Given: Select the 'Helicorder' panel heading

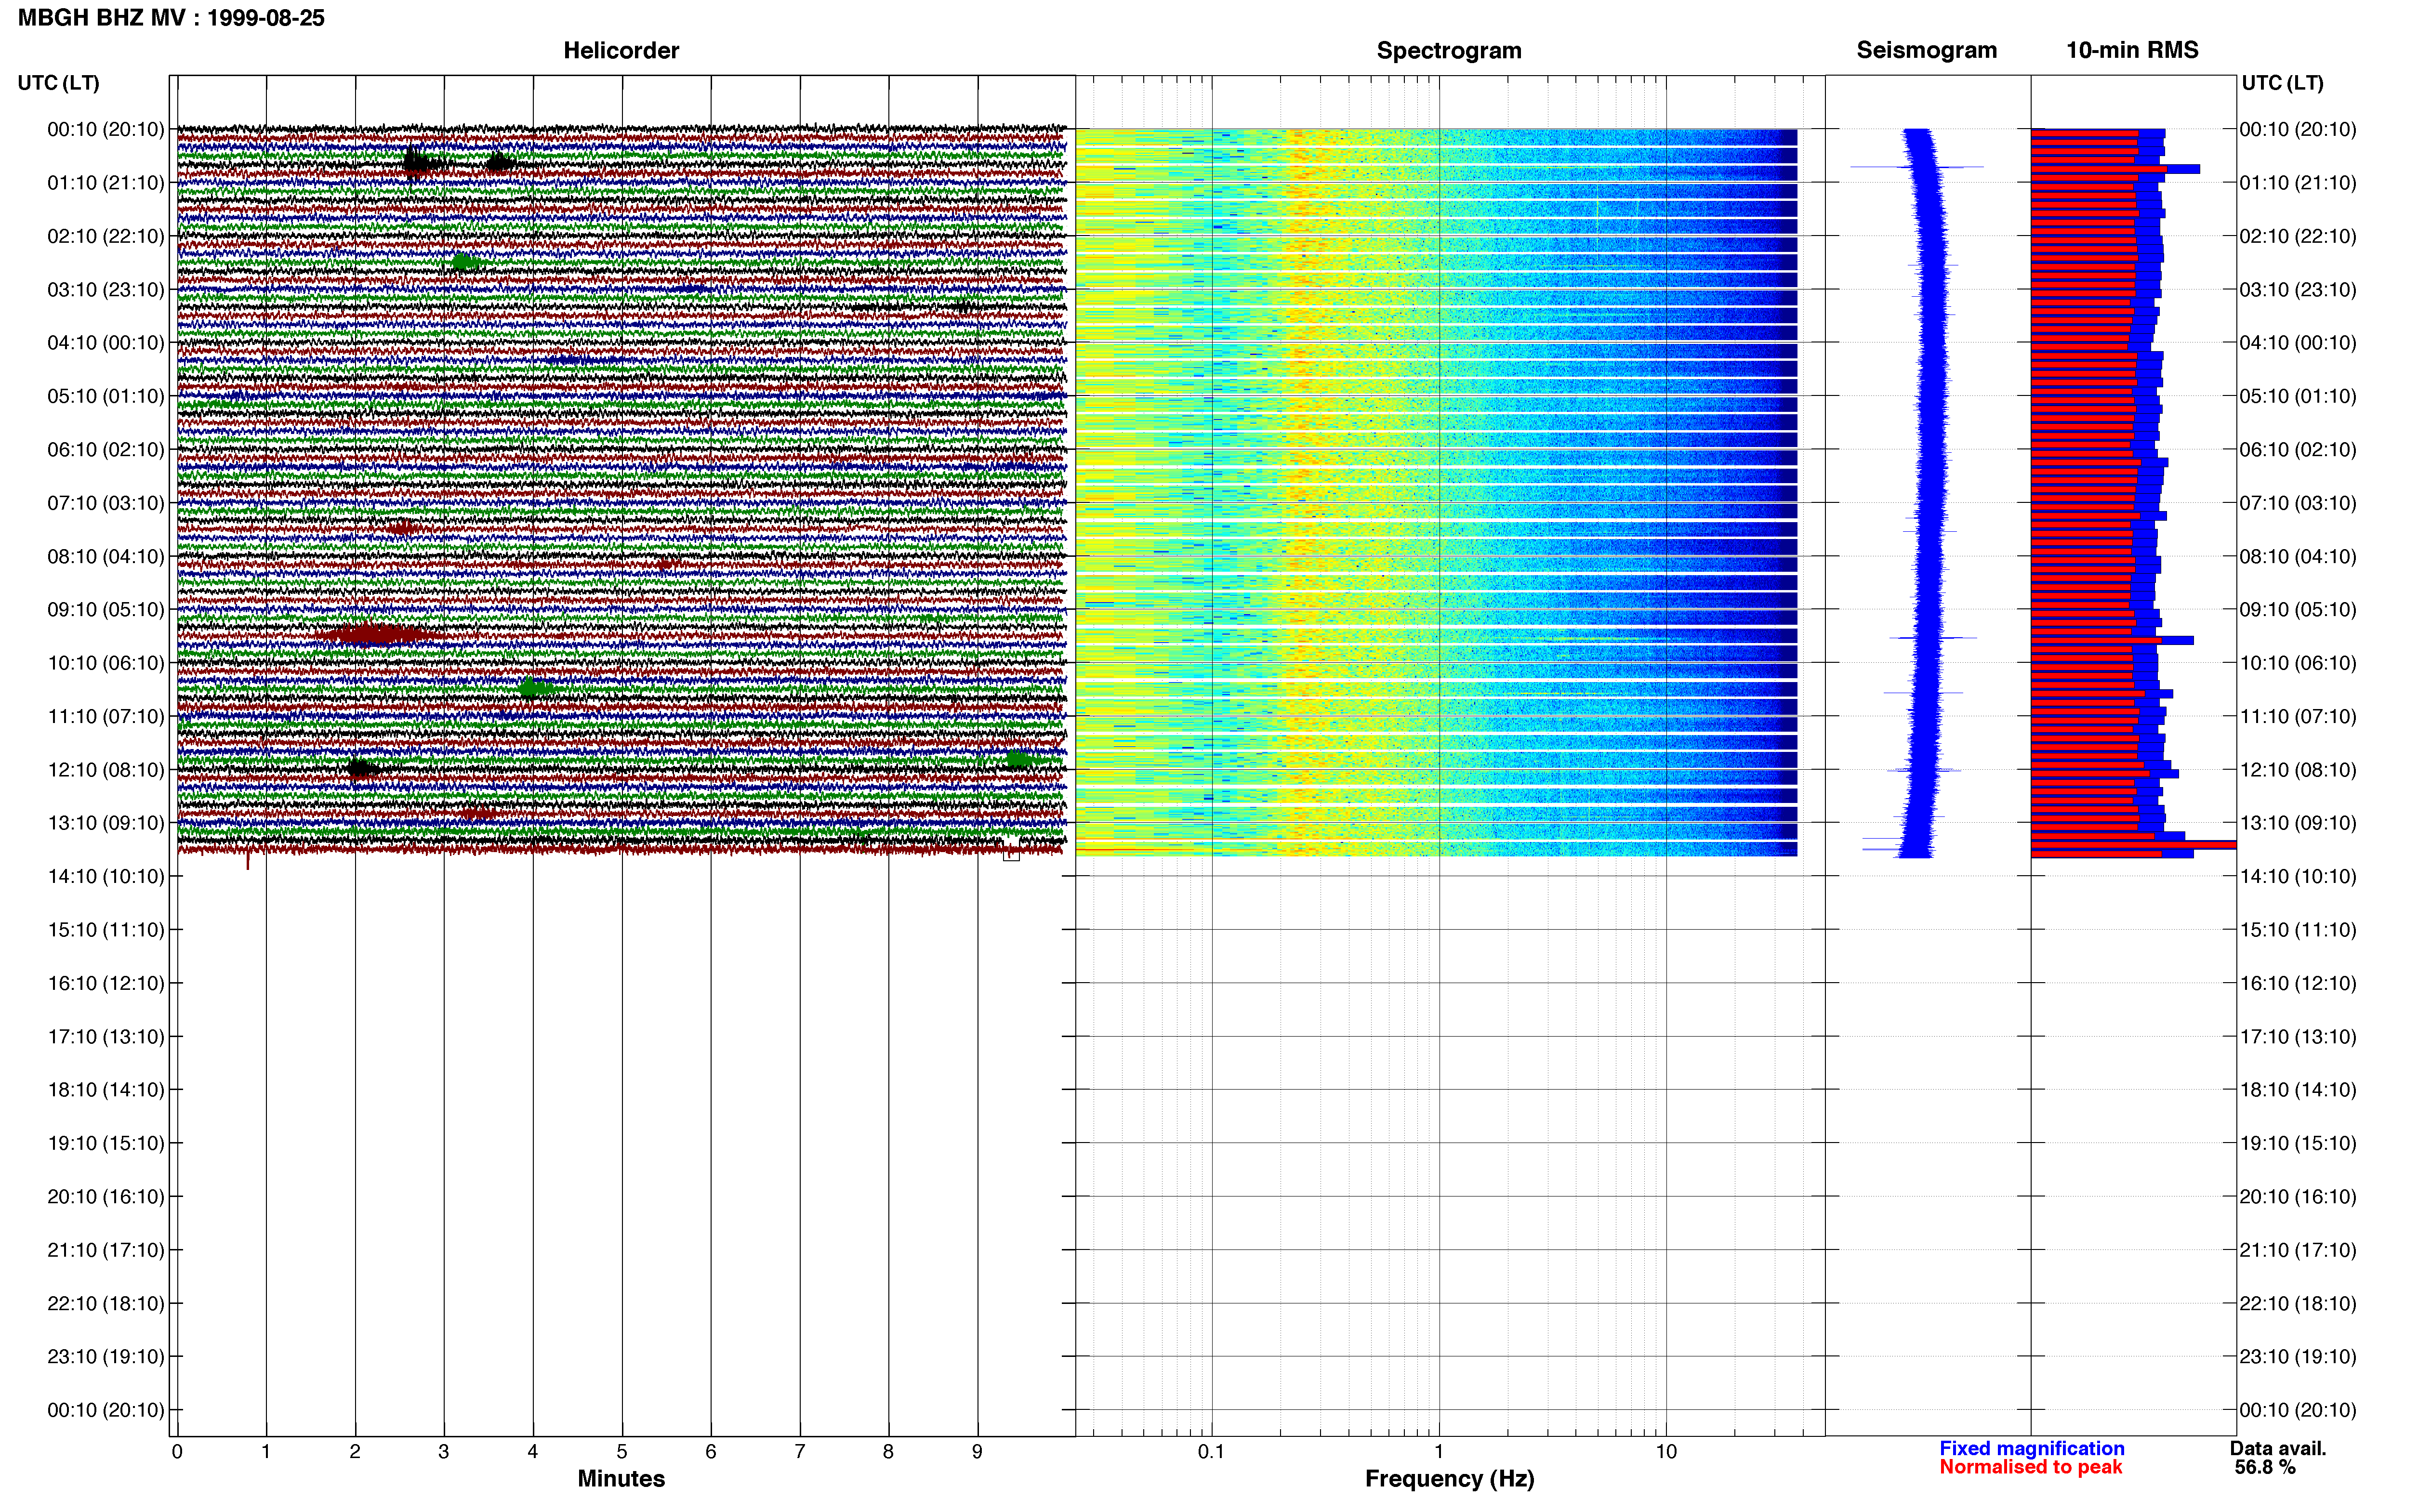Looking at the screenshot, I should point(621,50).
